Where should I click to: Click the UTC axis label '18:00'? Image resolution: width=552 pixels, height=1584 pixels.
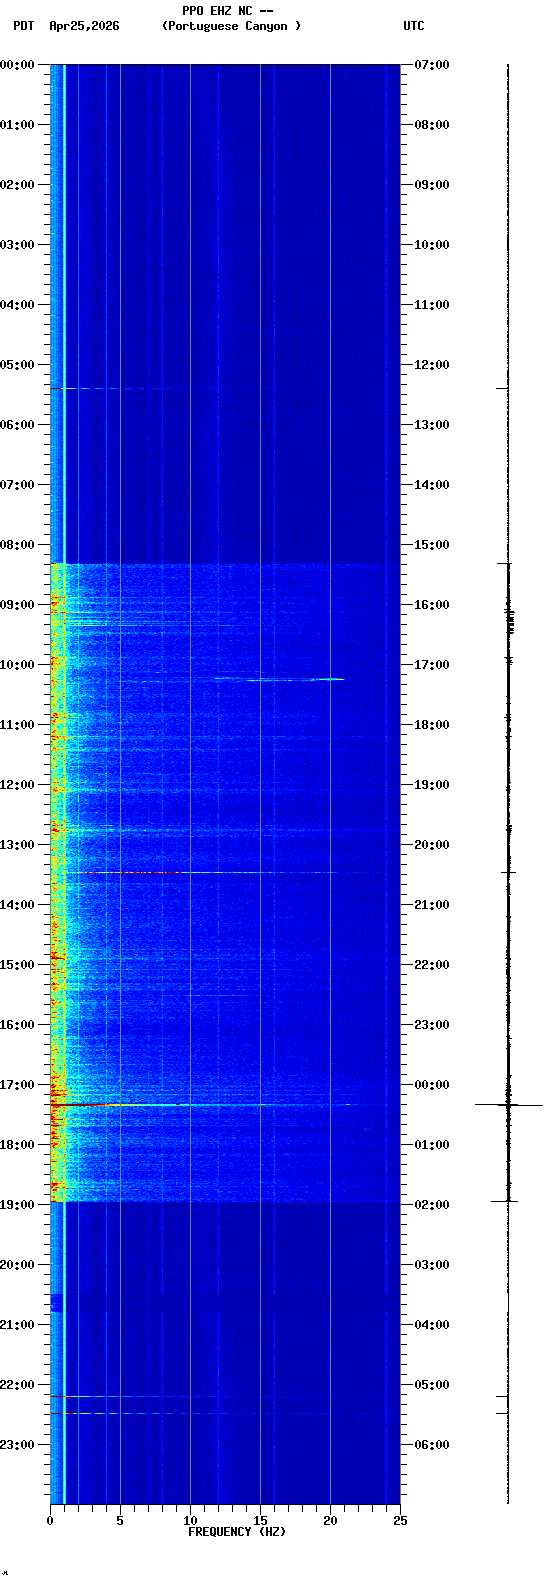(432, 725)
